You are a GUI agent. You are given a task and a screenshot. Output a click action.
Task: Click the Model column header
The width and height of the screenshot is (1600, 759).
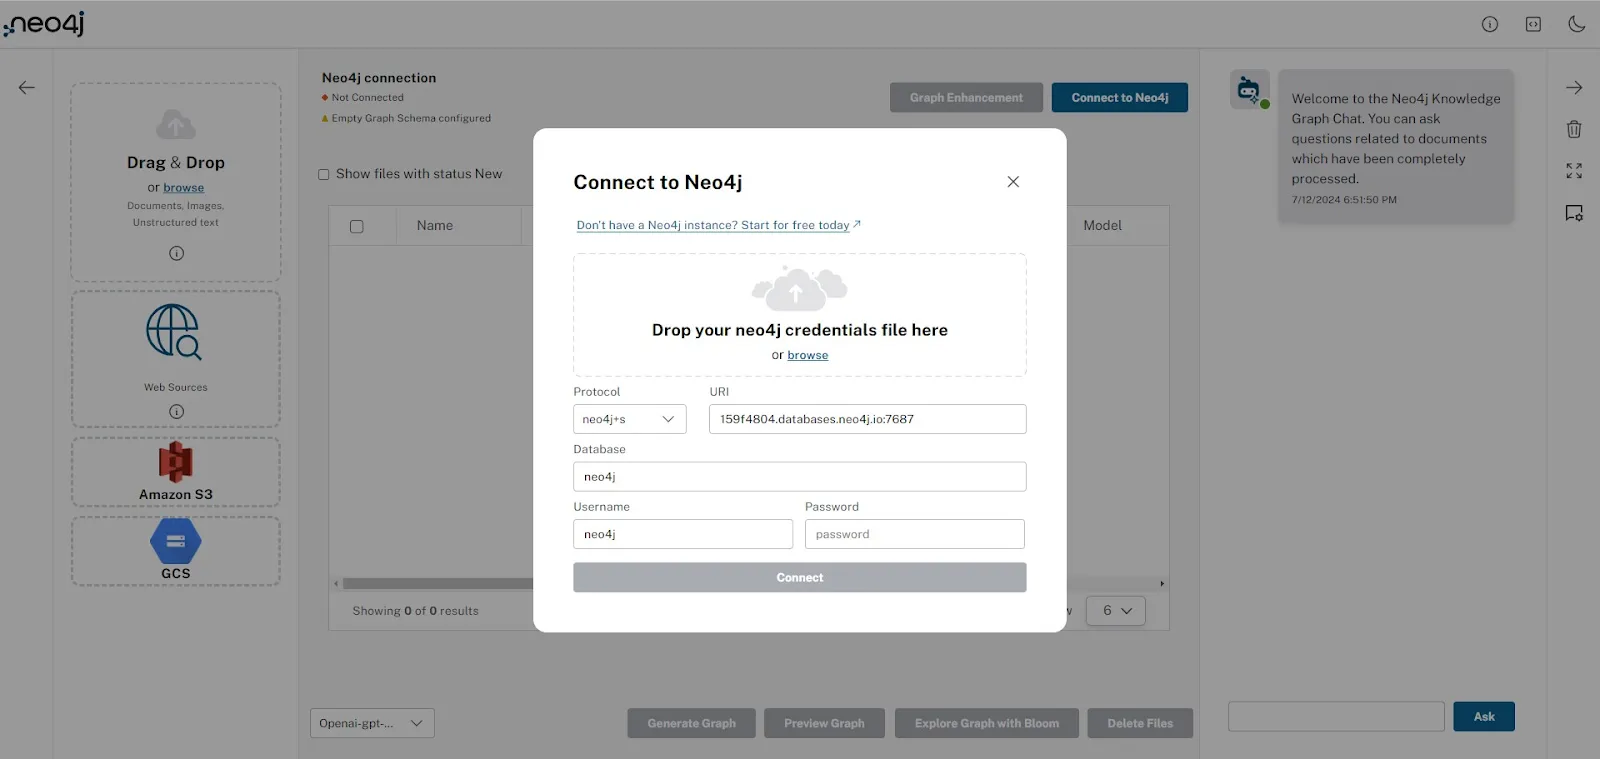(1103, 226)
